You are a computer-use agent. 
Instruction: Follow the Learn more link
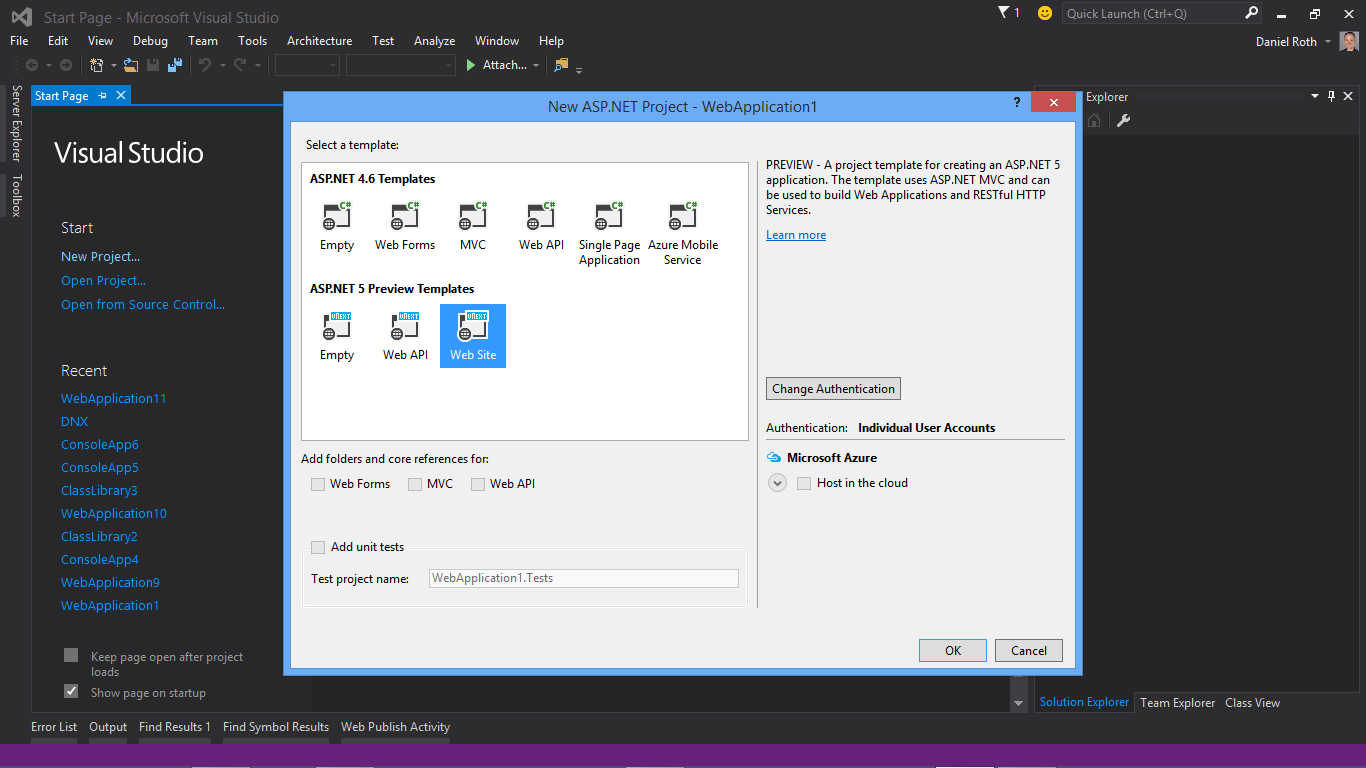pyautogui.click(x=796, y=235)
